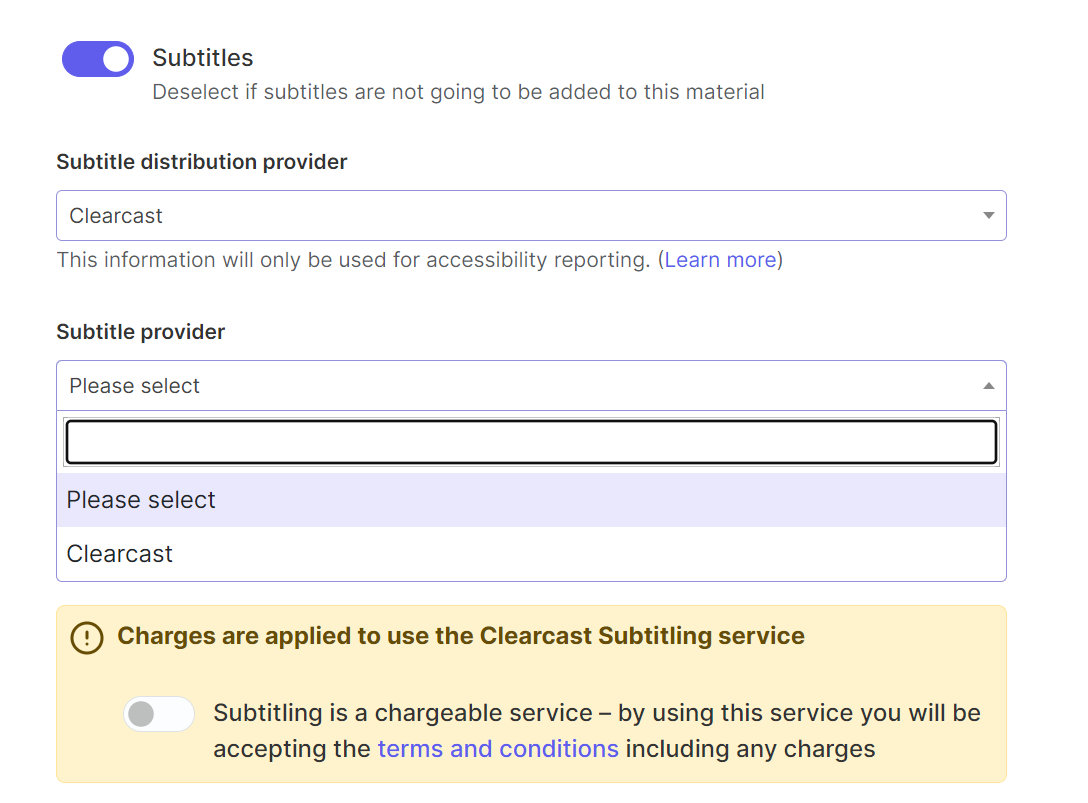Click the charges warning heading text
The width and height of the screenshot is (1088, 803).
[x=461, y=636]
